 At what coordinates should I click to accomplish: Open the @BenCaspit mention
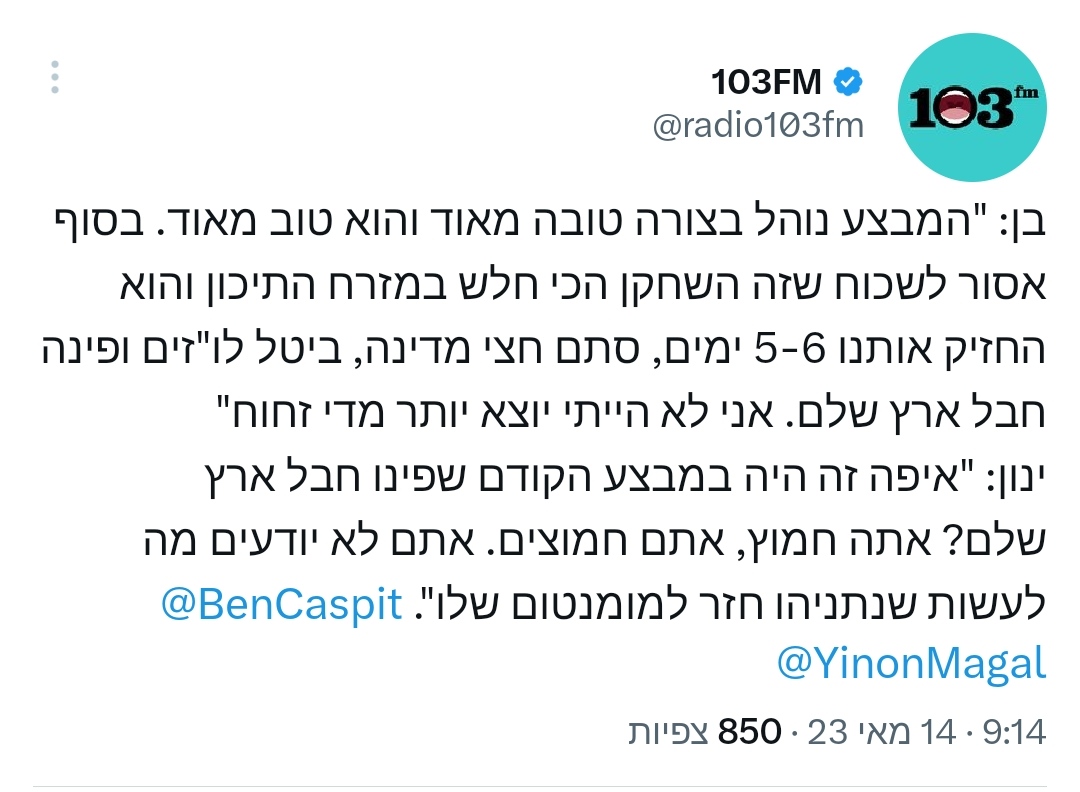[x=282, y=604]
